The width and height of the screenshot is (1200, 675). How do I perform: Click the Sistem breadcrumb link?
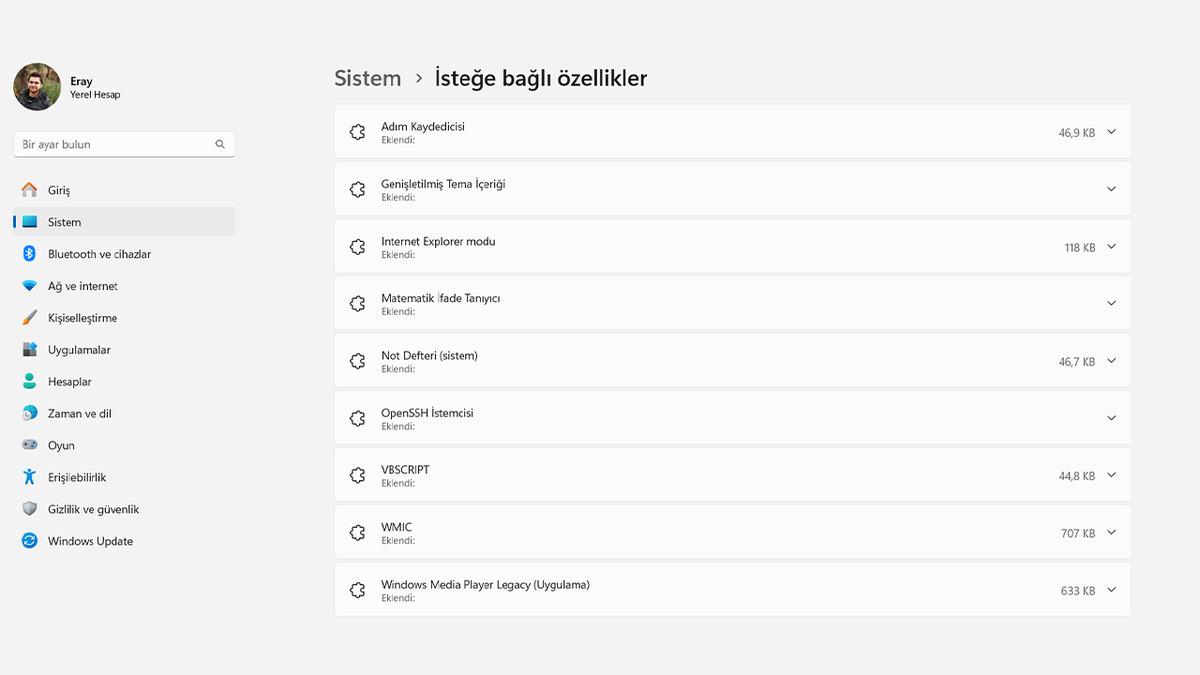tap(367, 78)
